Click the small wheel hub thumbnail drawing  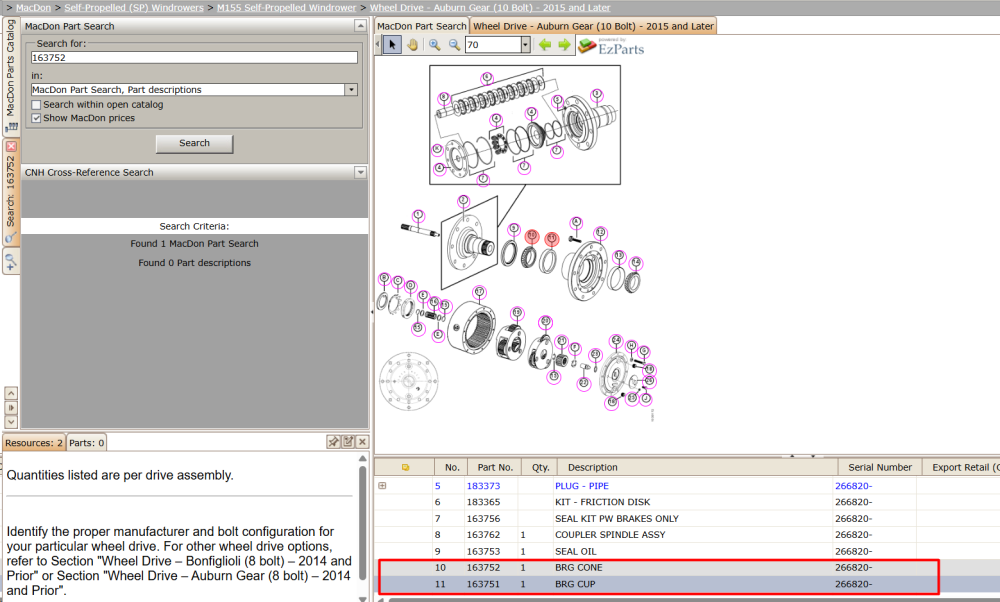(x=409, y=381)
